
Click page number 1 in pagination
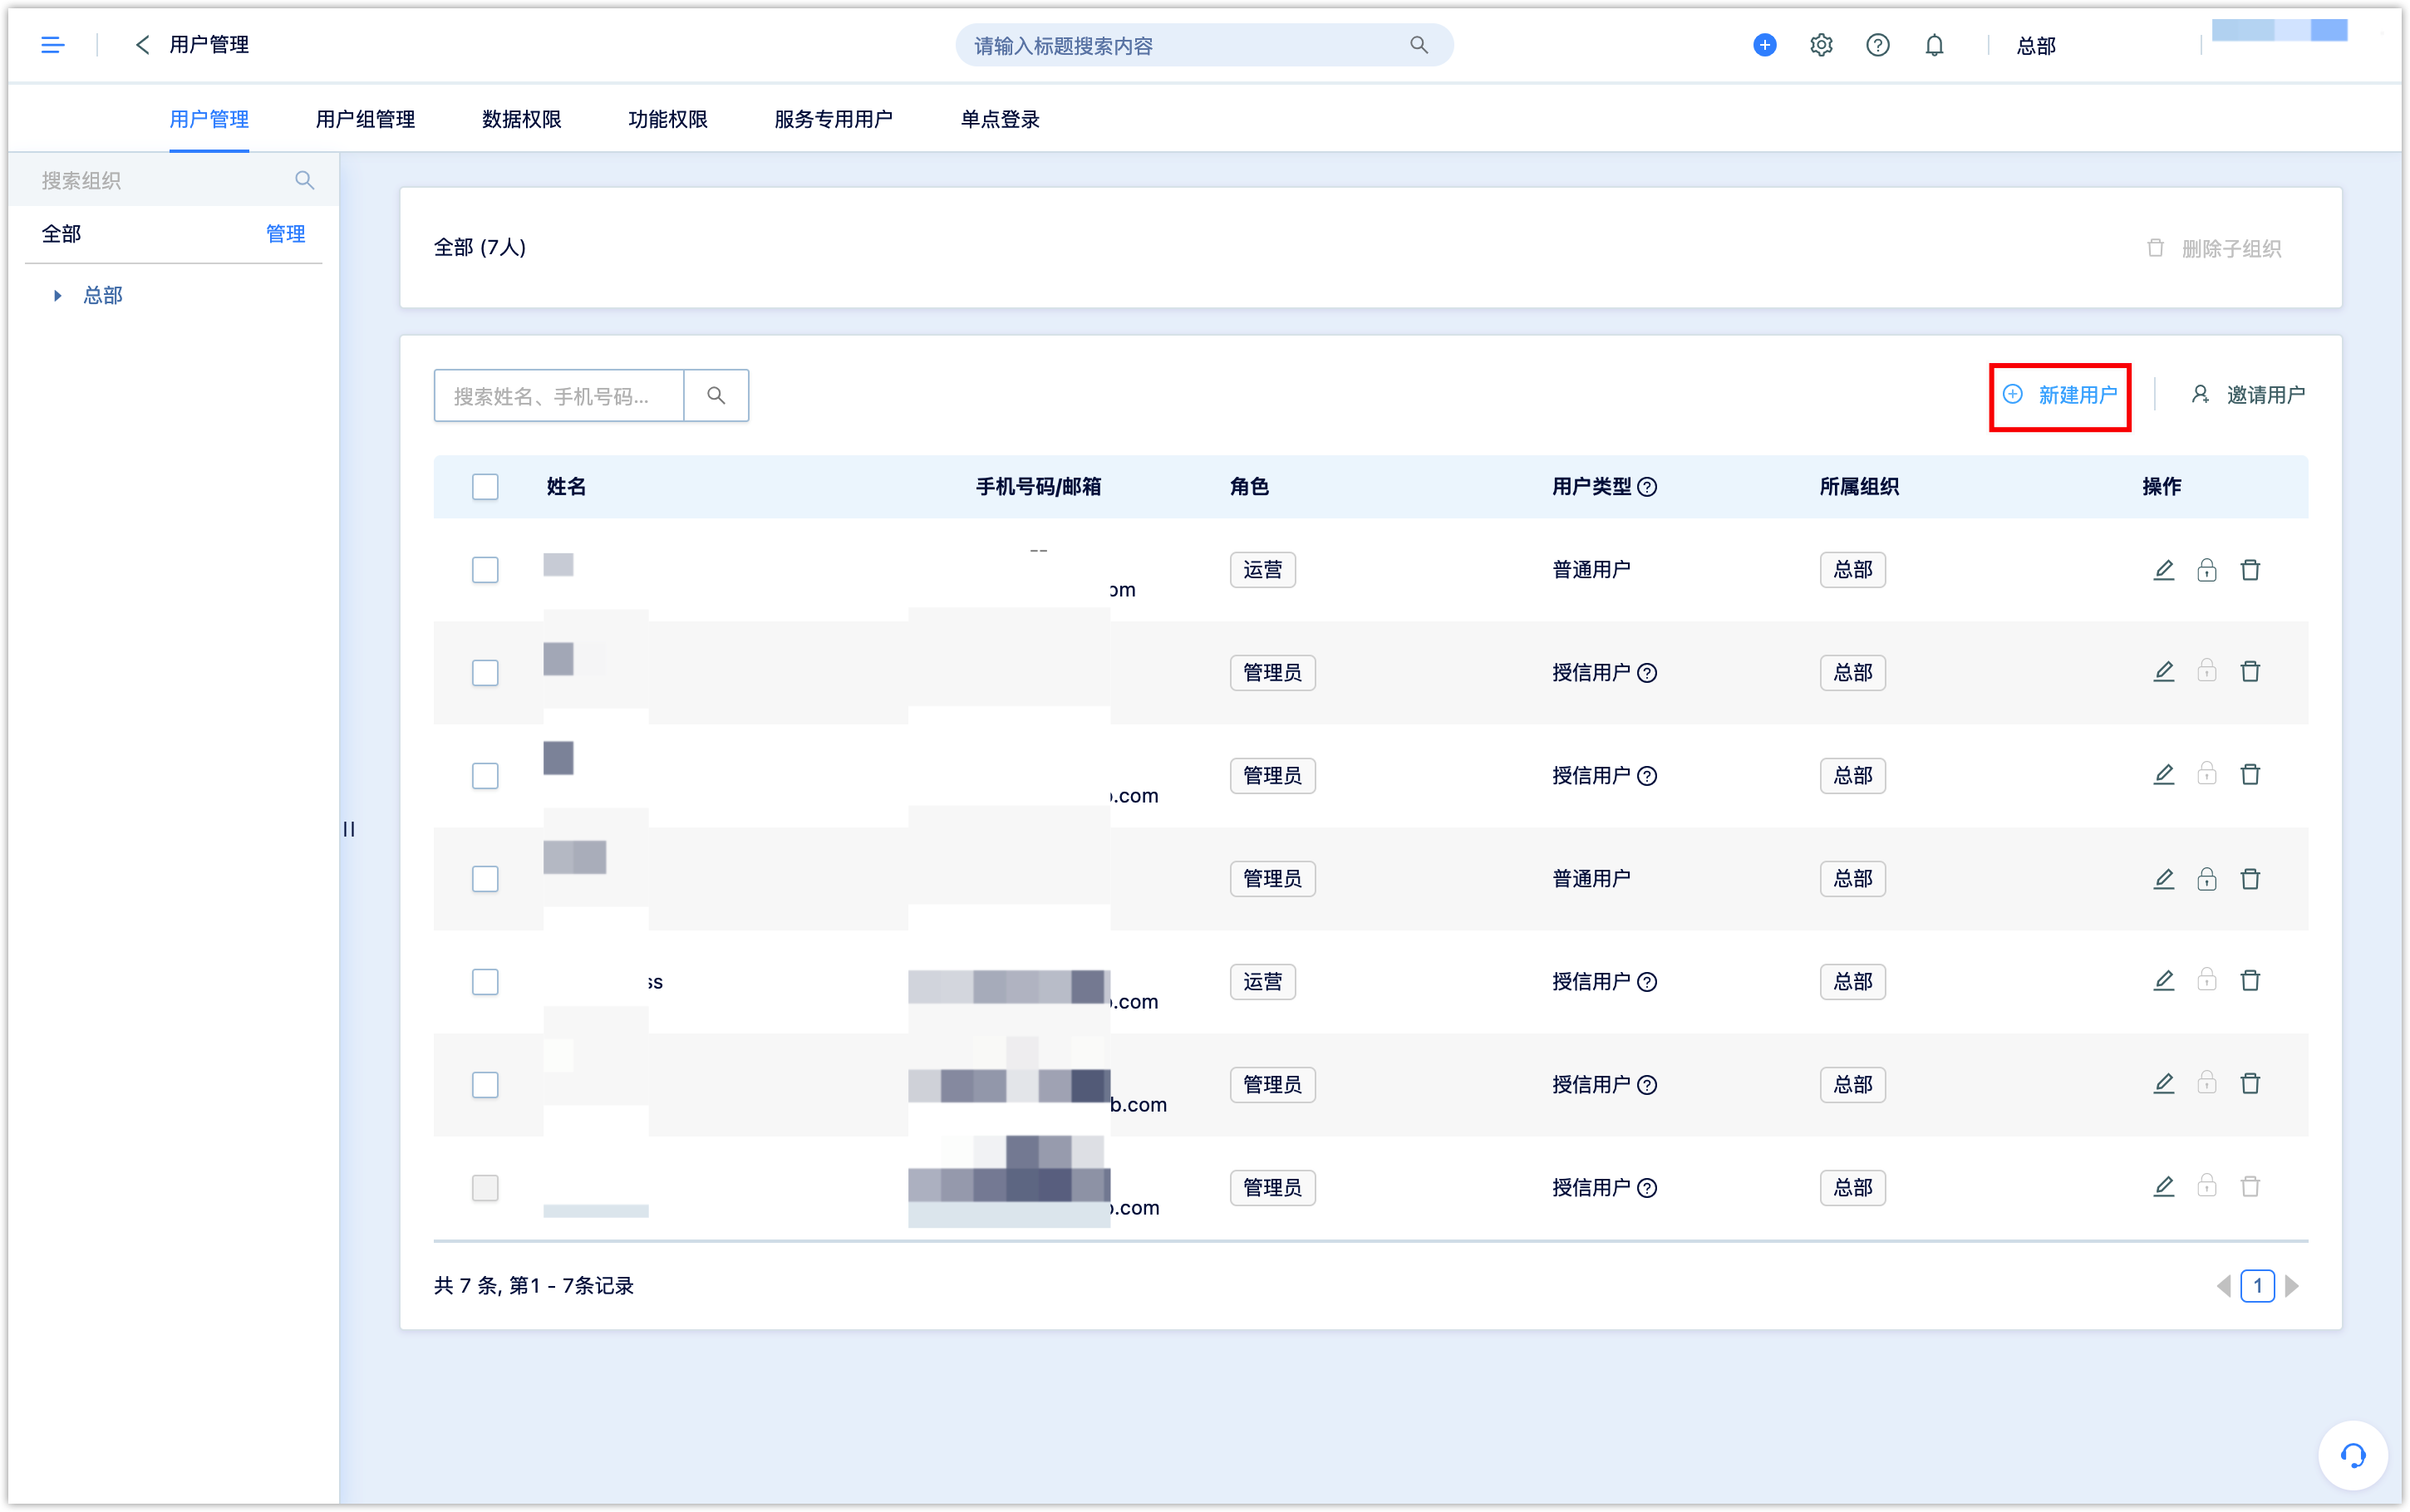point(2257,1286)
